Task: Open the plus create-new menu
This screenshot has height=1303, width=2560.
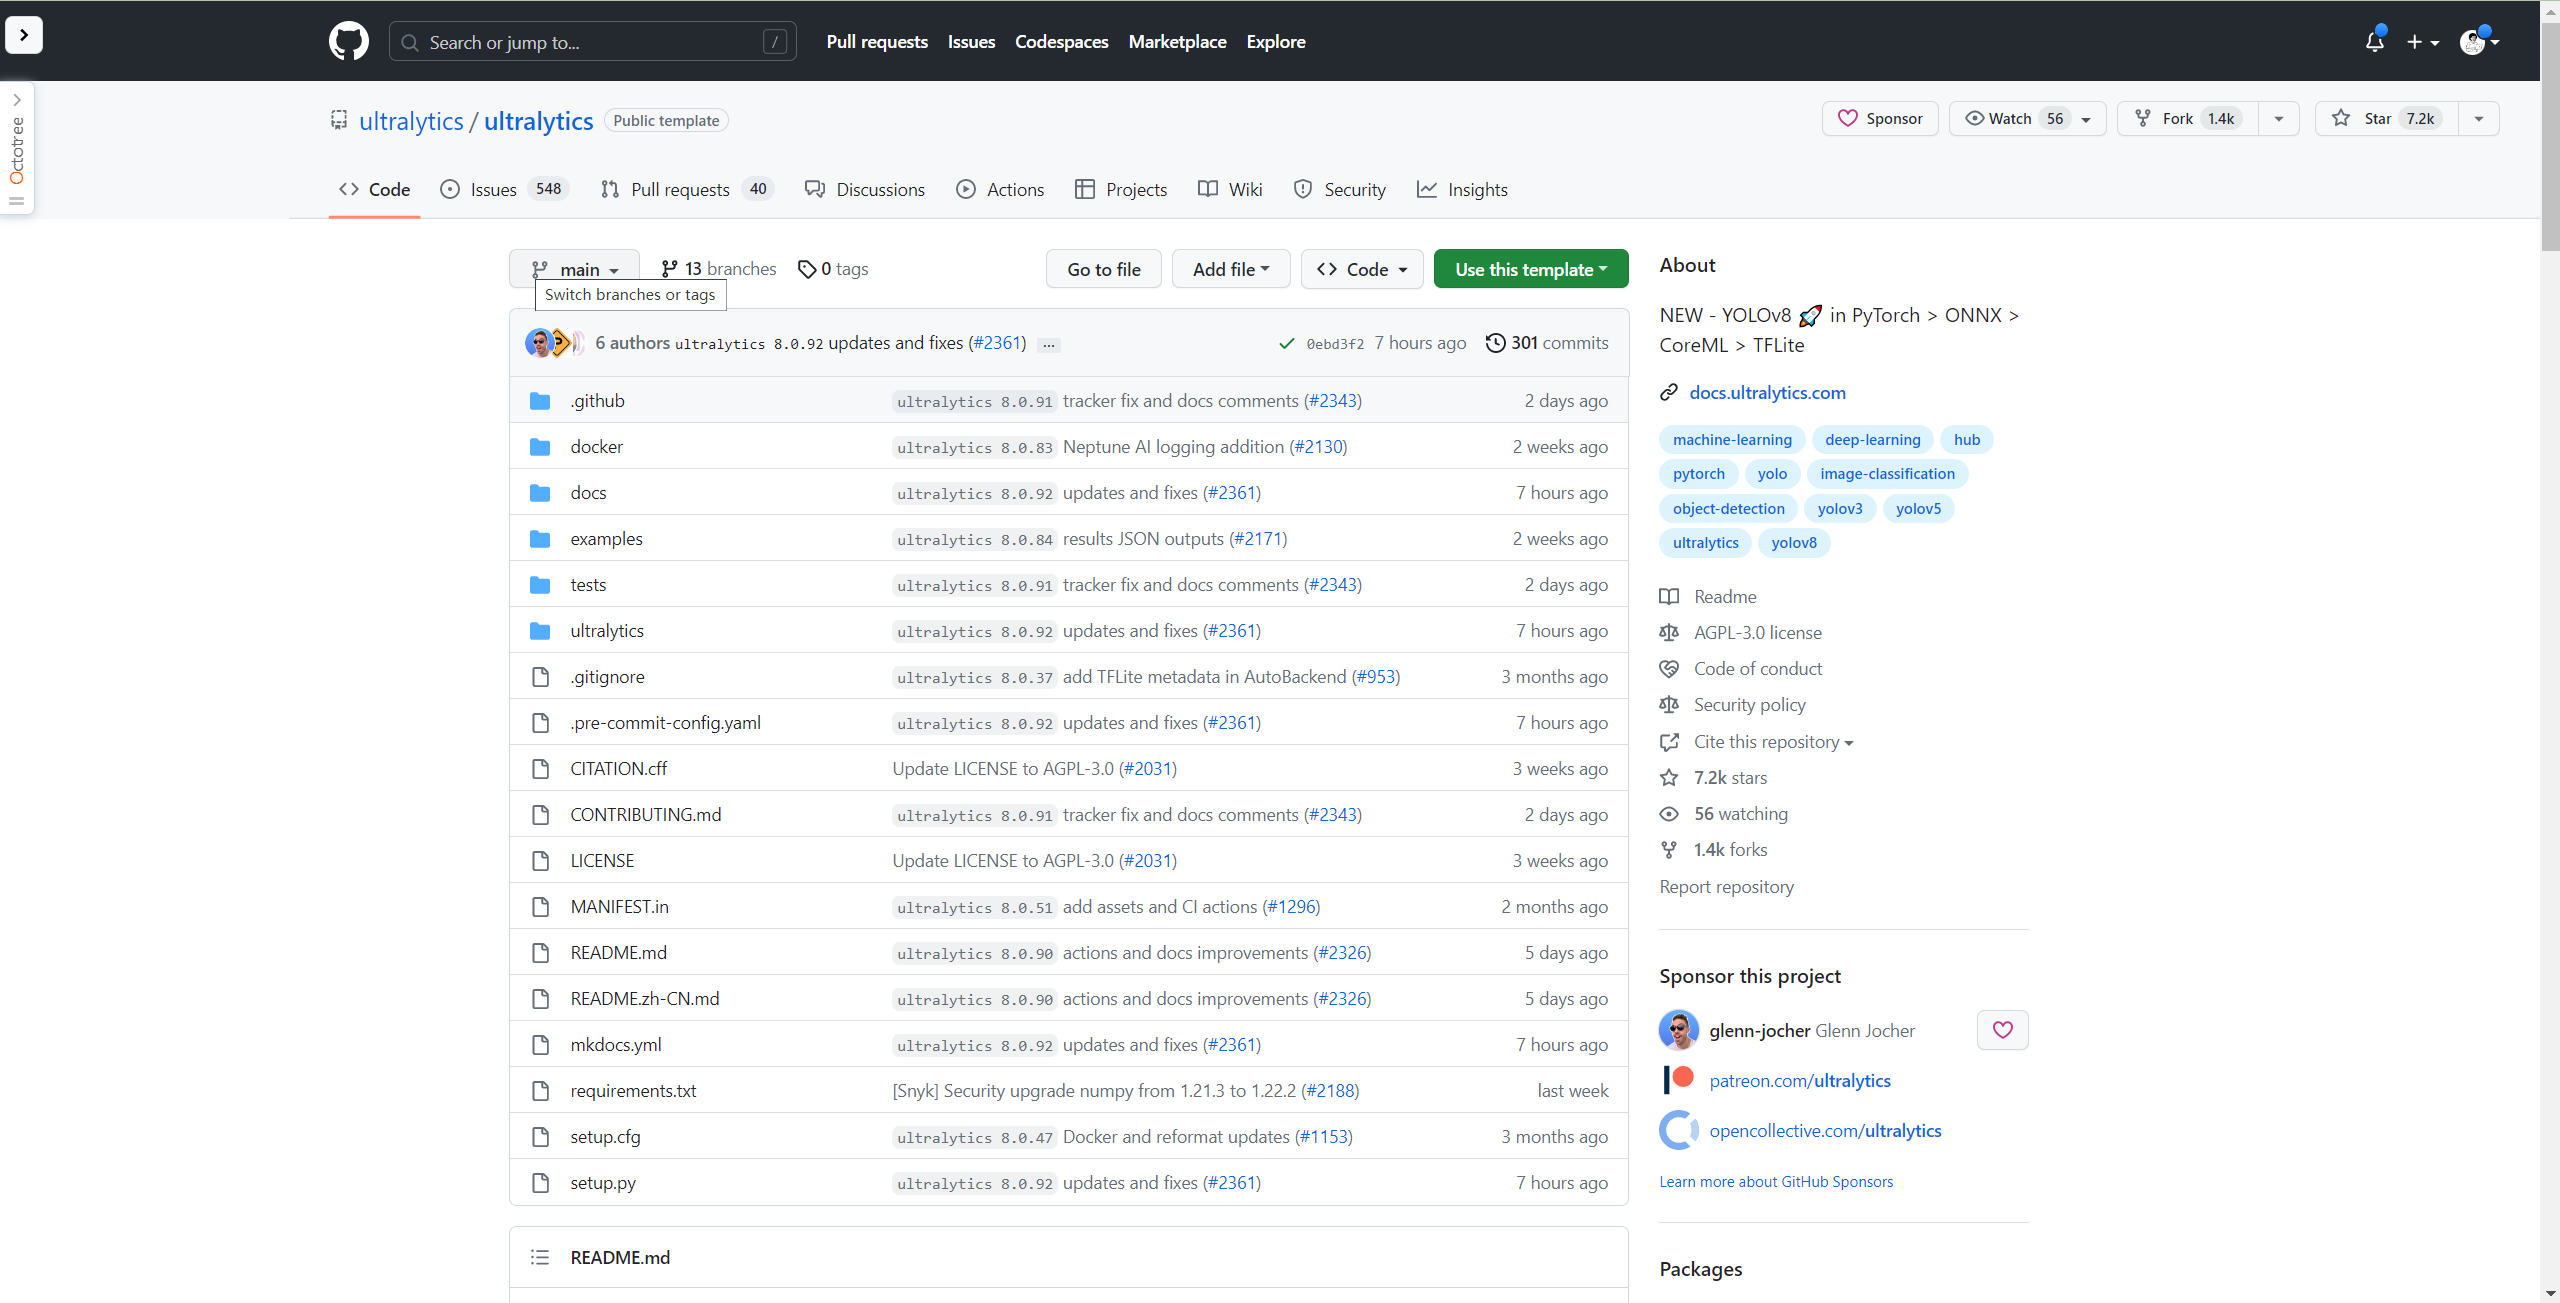Action: [x=2423, y=42]
